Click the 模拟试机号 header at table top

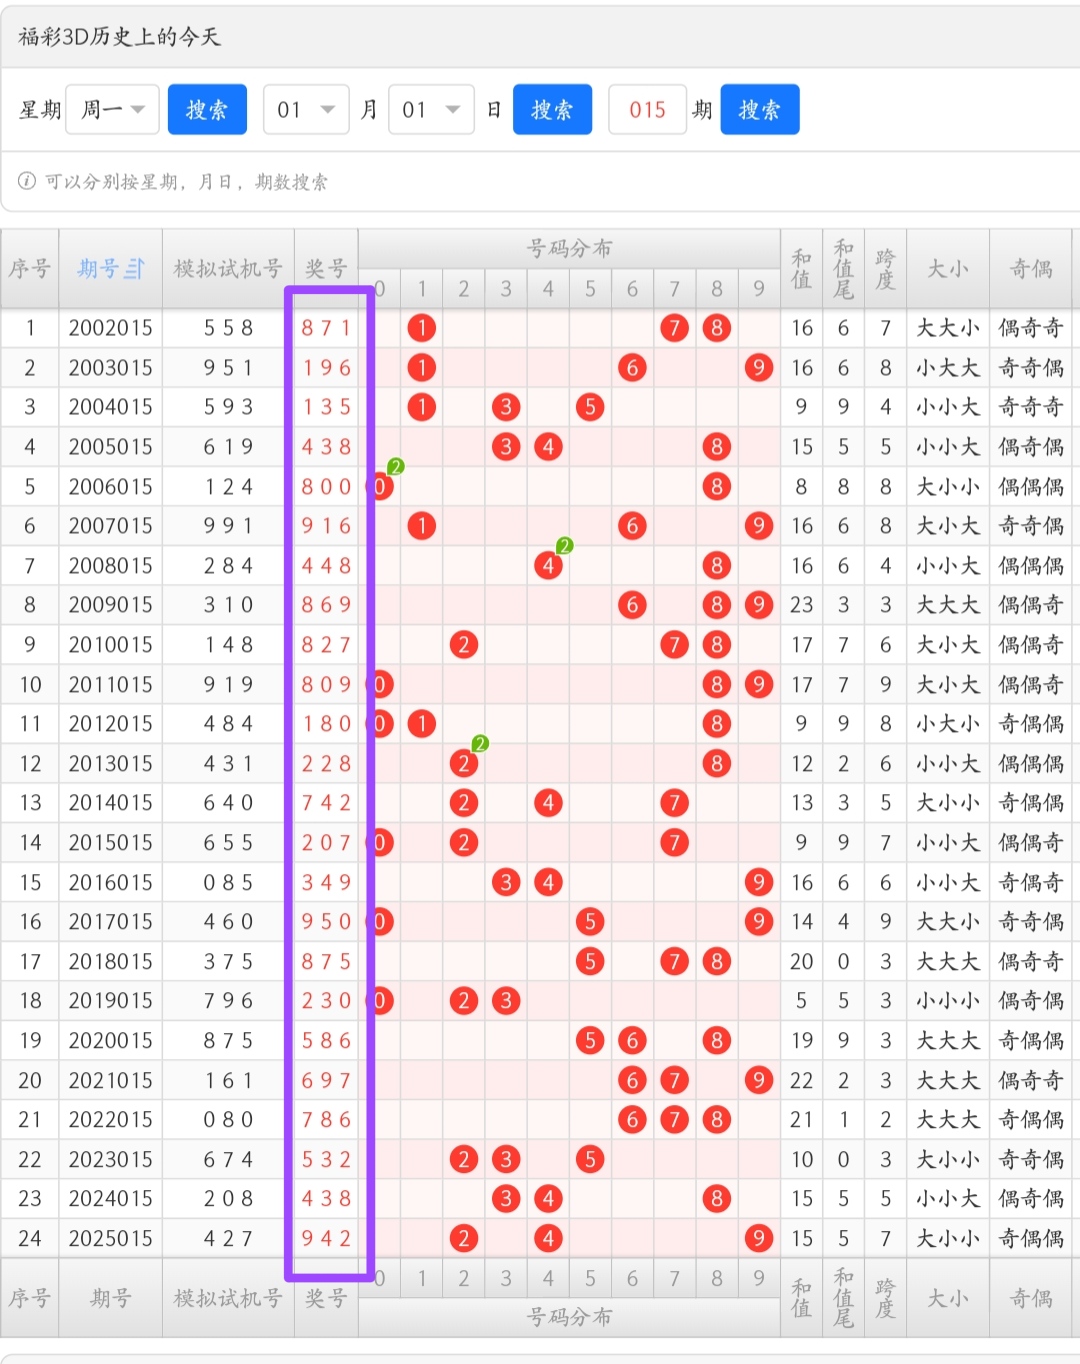tap(228, 269)
